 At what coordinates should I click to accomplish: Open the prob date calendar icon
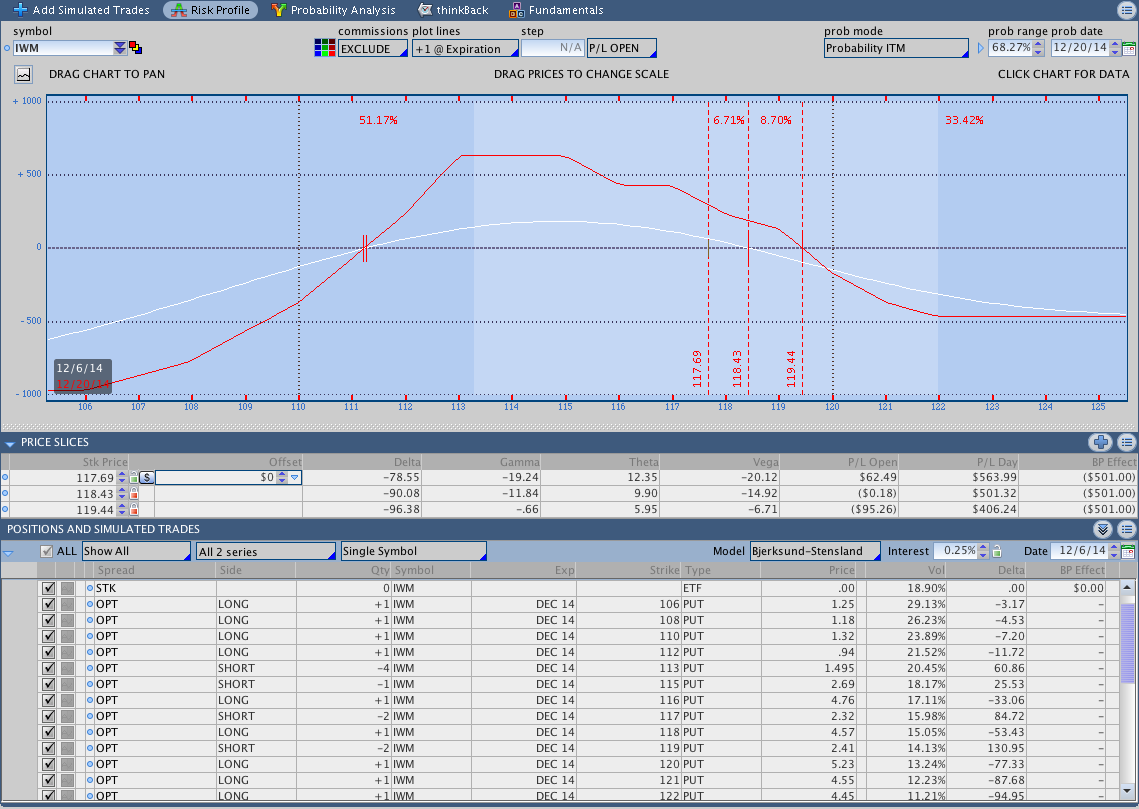click(x=1129, y=49)
